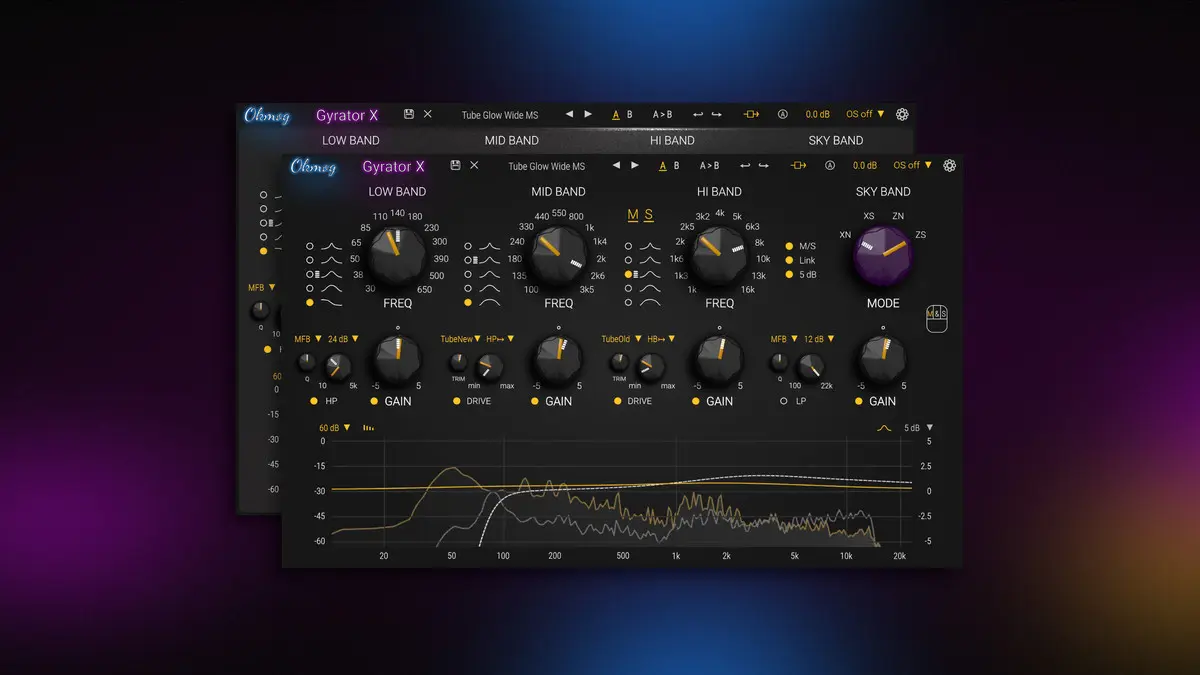Screen dimensions: 1200x675
Task: Open LP slope 12 dB dropdown
Action: coord(818,339)
